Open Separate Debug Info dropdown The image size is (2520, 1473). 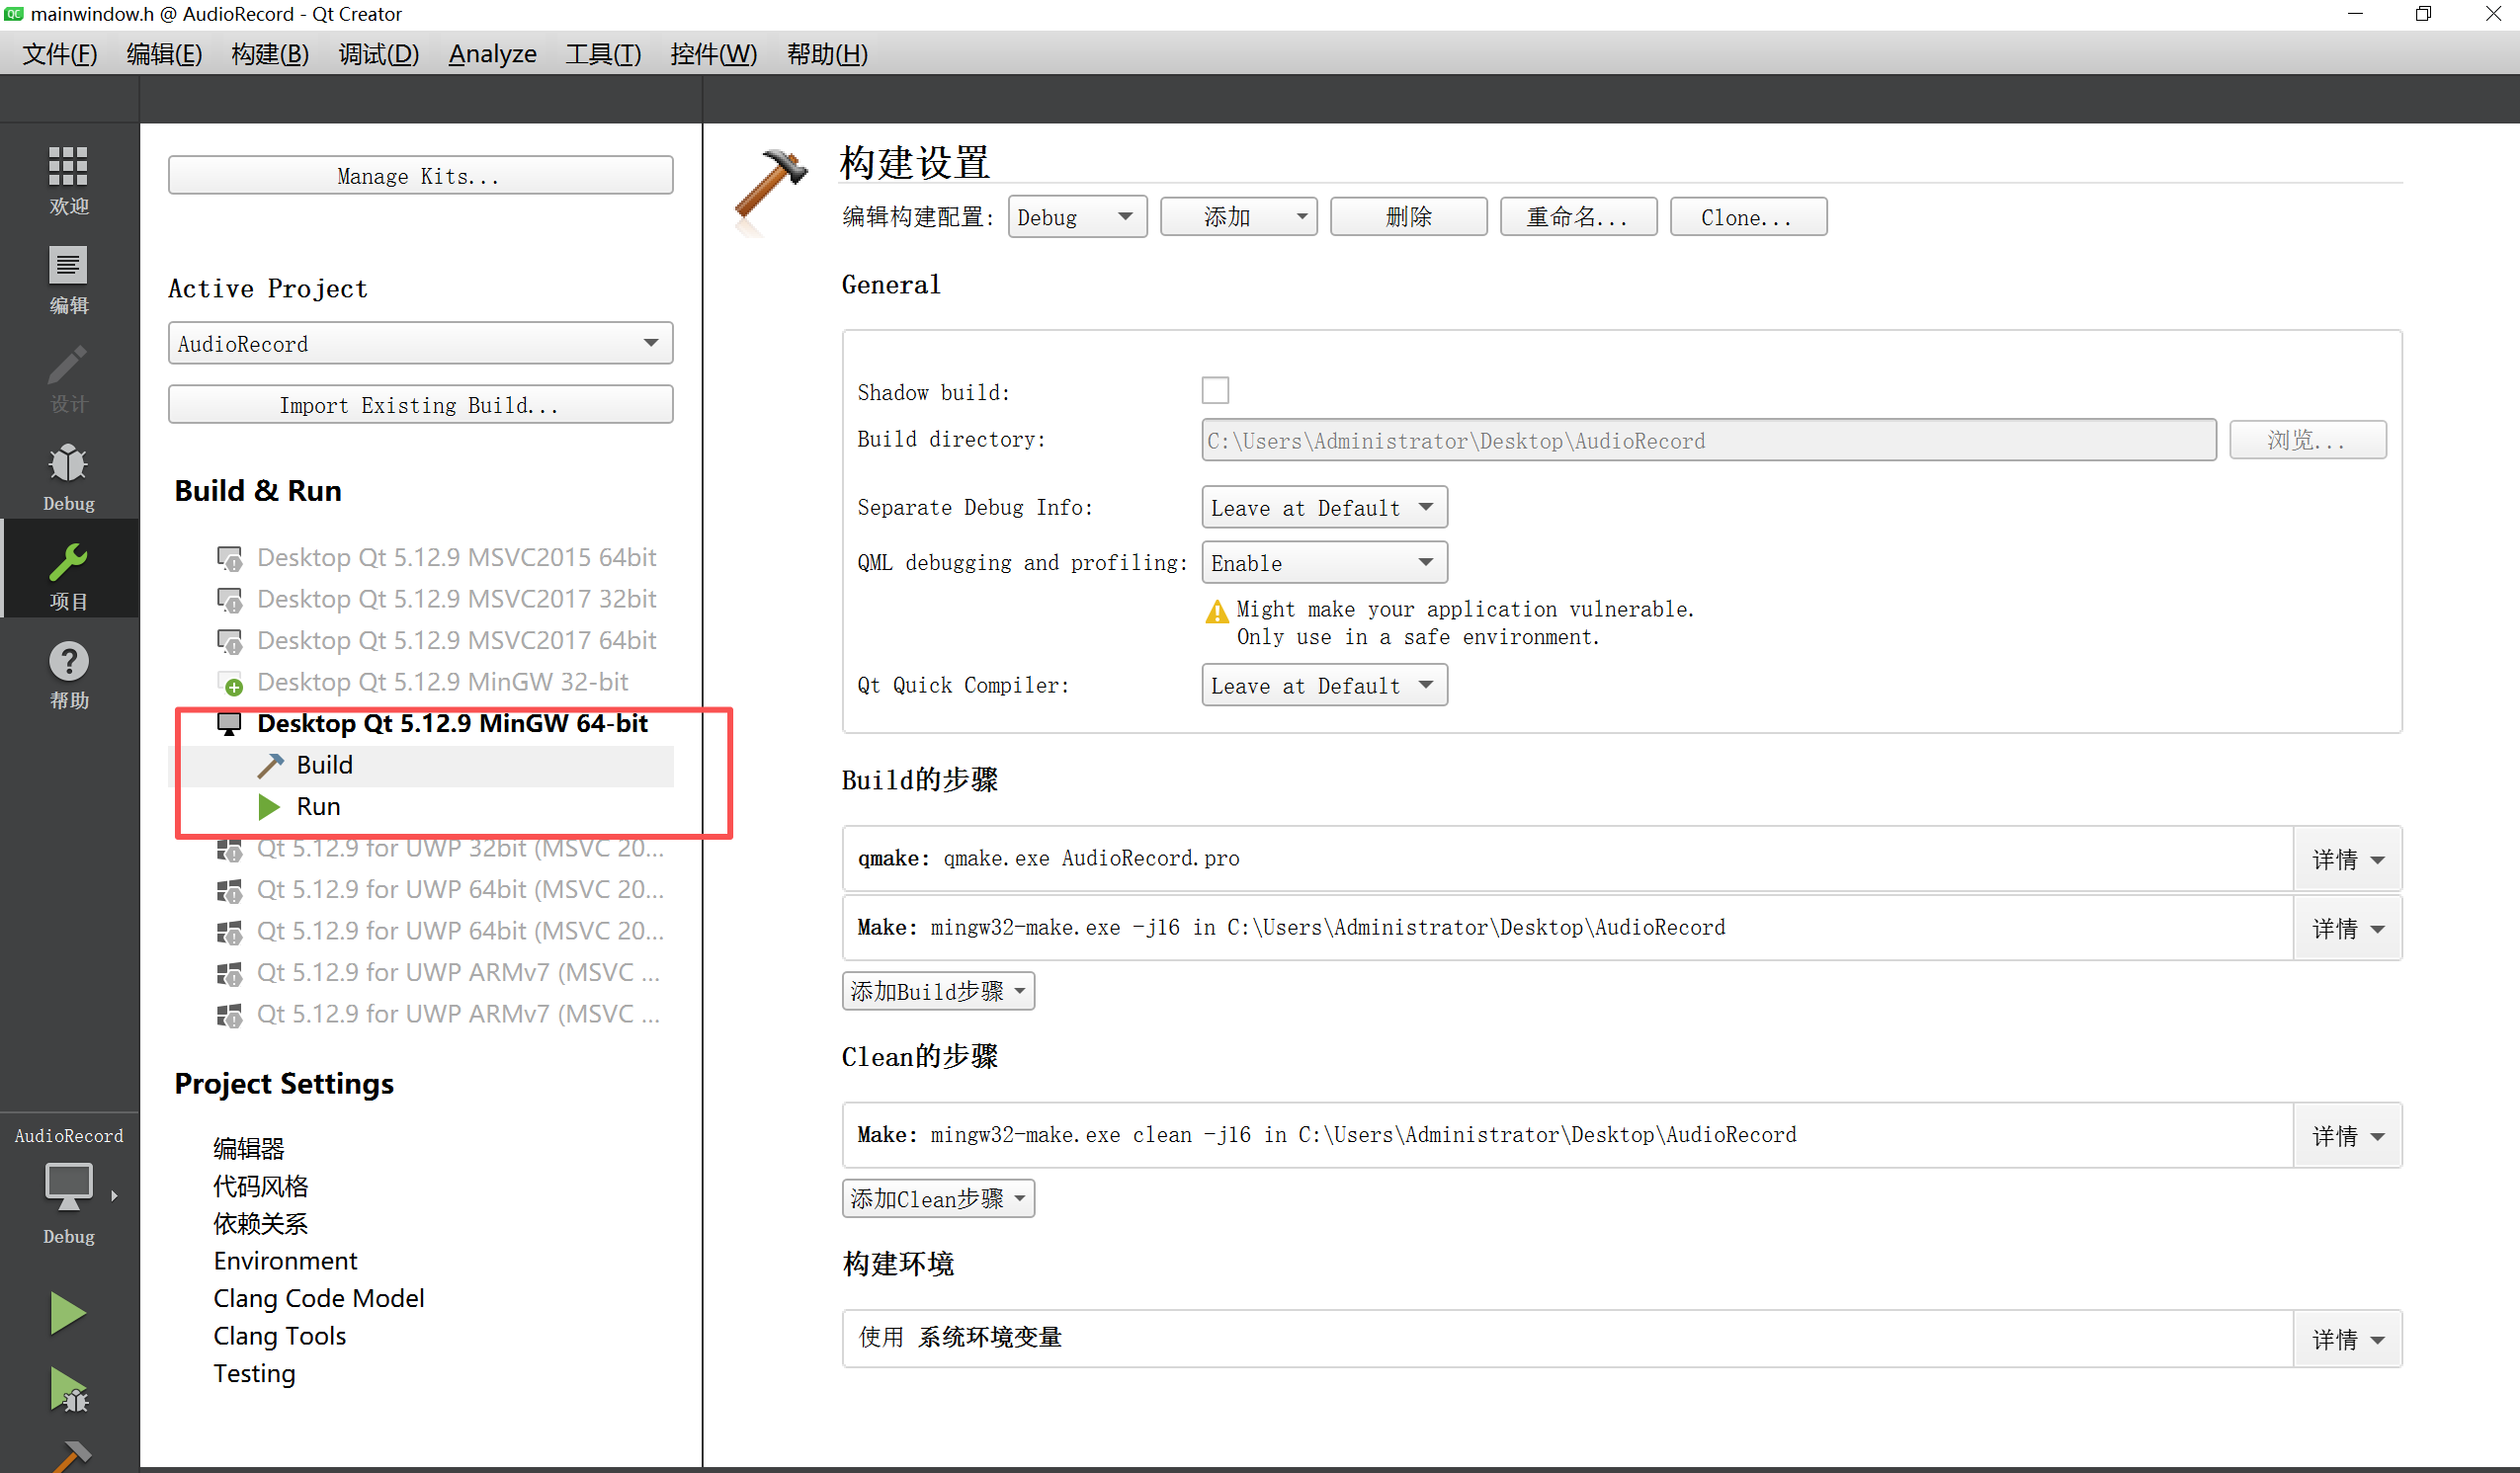tap(1324, 507)
